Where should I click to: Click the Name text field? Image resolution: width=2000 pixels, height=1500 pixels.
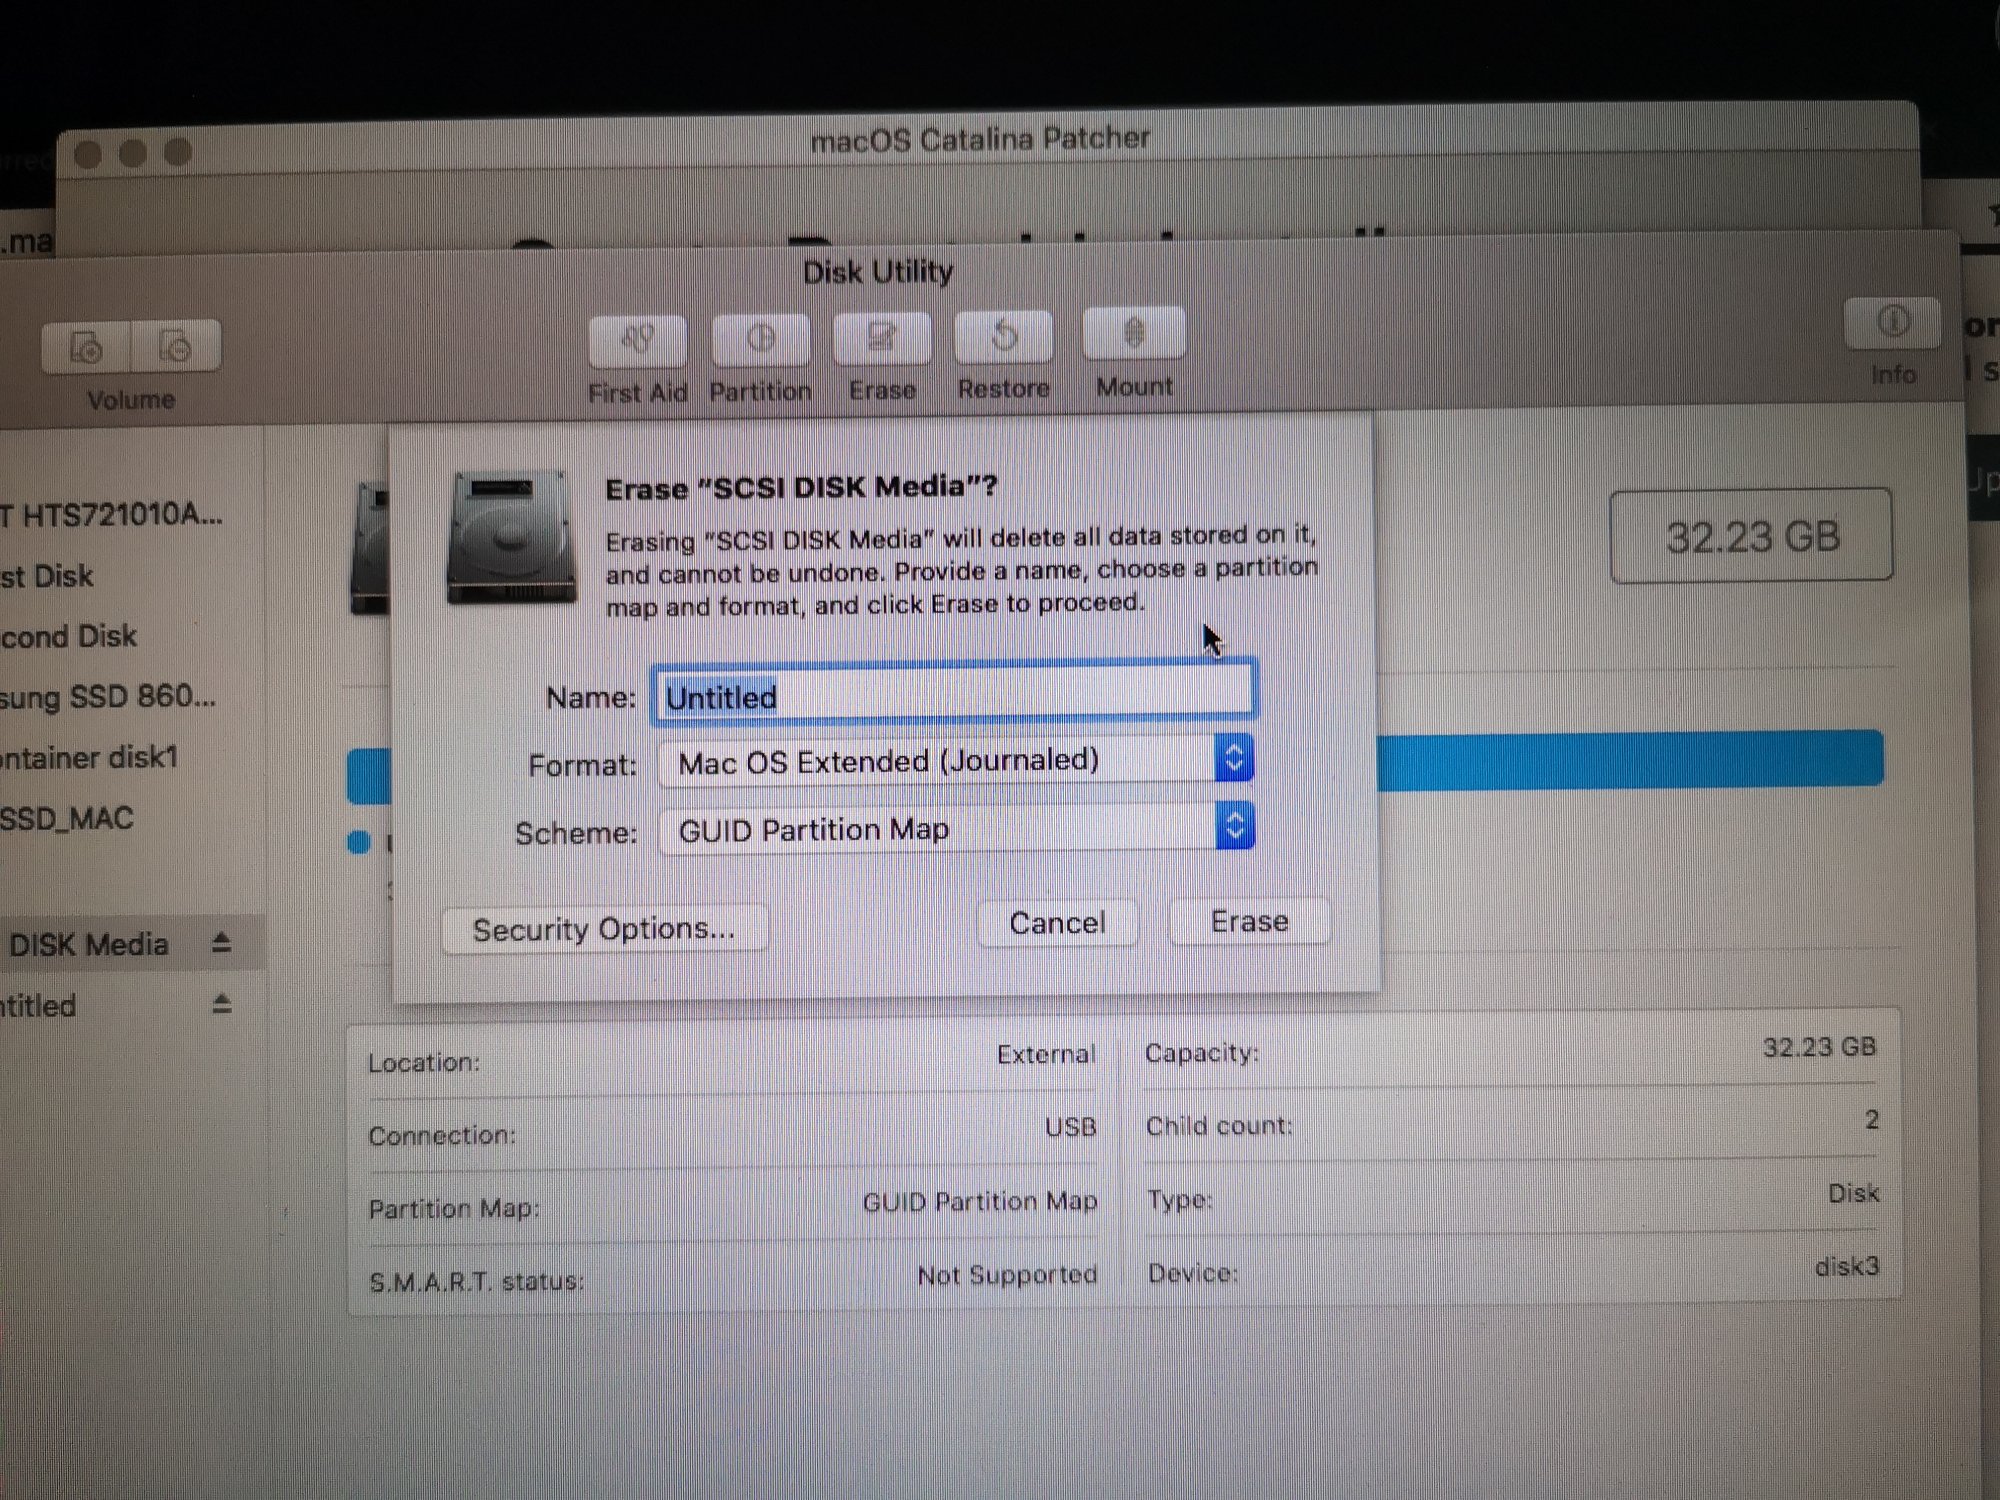pos(955,694)
